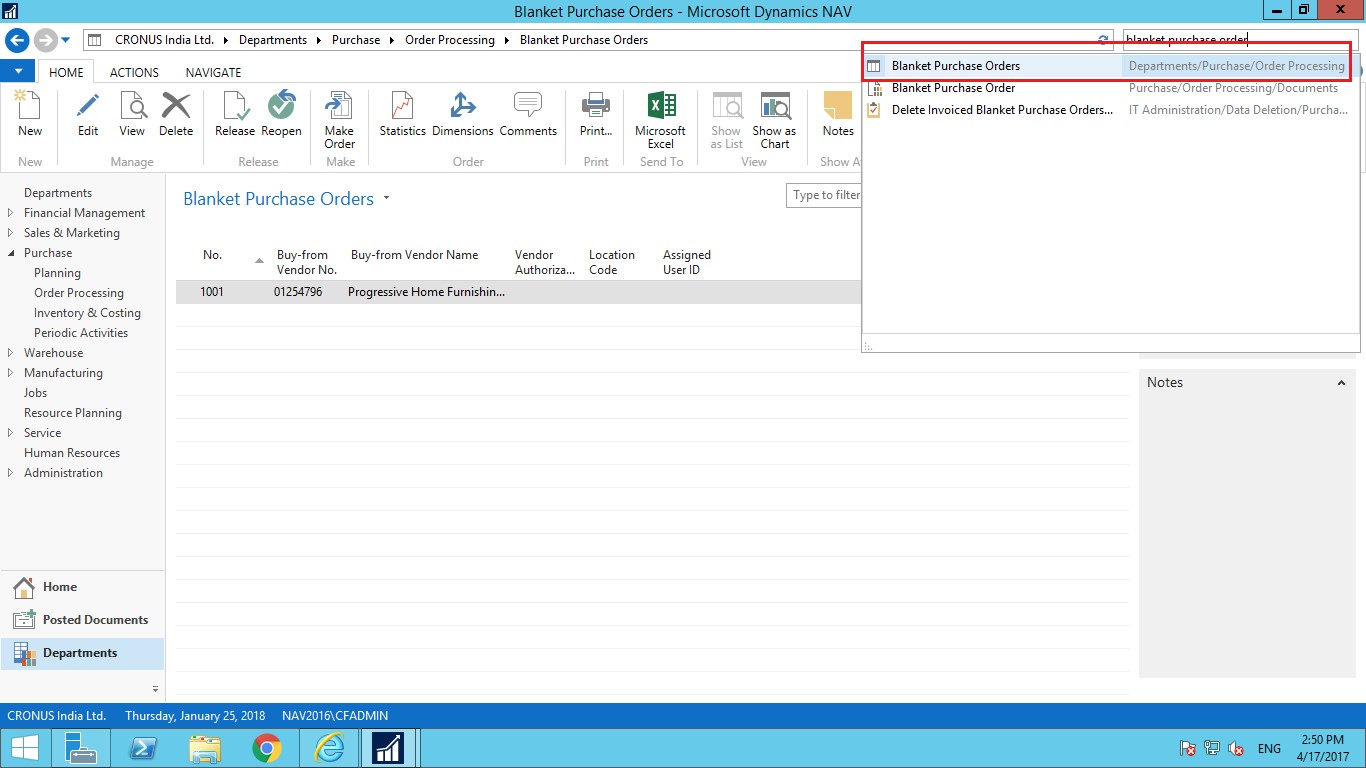Open Posted Documents navigation button

(x=82, y=620)
